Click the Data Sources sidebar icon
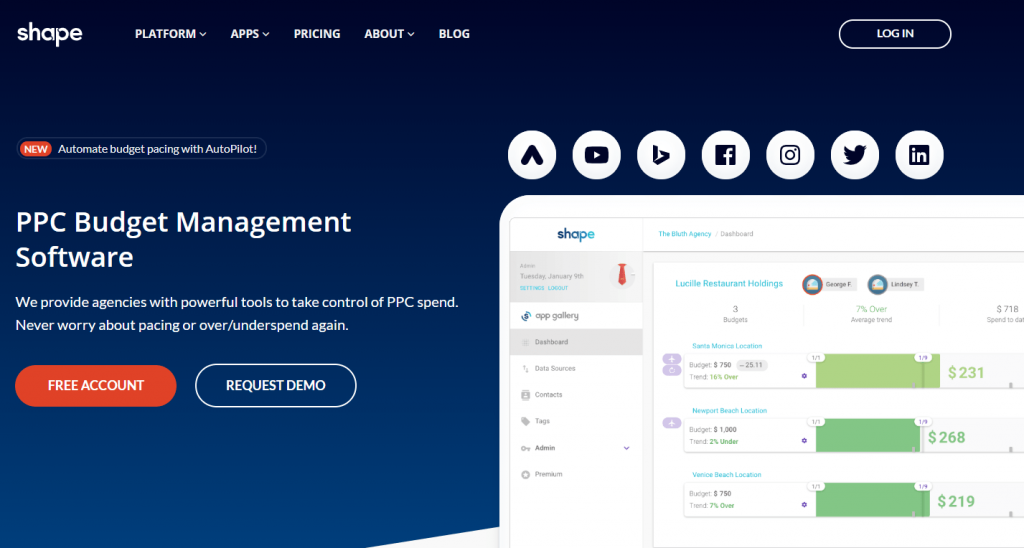This screenshot has height=548, width=1024. 525,368
